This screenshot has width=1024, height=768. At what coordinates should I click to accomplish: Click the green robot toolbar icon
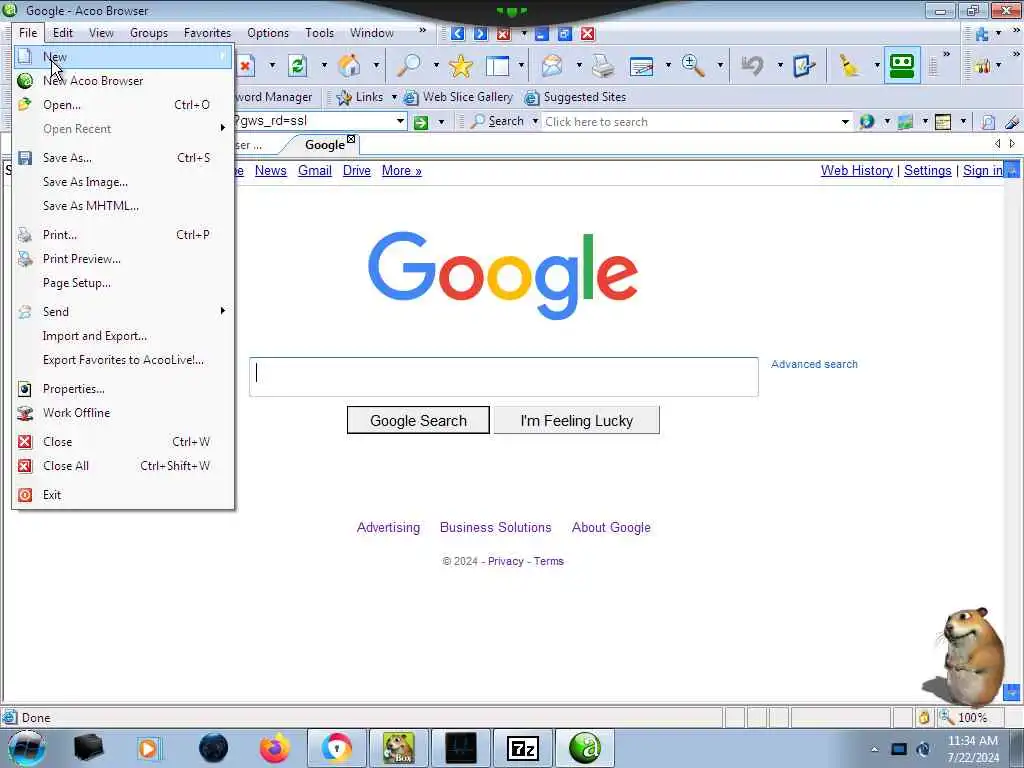[x=902, y=65]
